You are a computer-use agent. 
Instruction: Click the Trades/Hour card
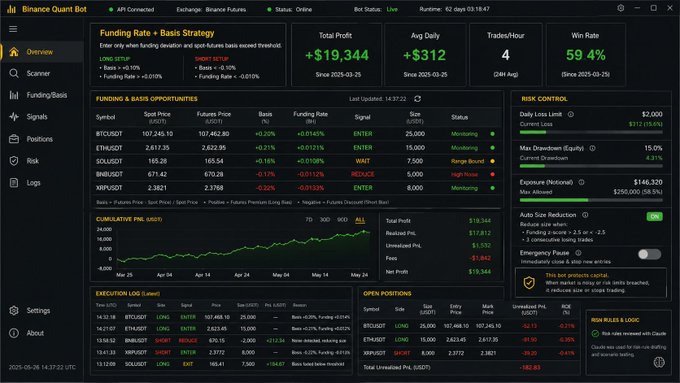506,55
